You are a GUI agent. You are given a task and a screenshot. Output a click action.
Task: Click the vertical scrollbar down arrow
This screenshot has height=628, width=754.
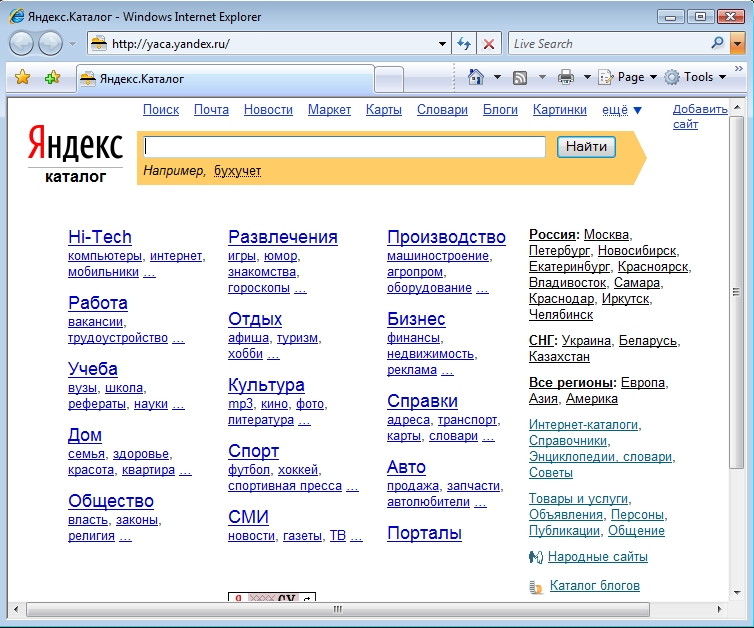click(x=737, y=593)
